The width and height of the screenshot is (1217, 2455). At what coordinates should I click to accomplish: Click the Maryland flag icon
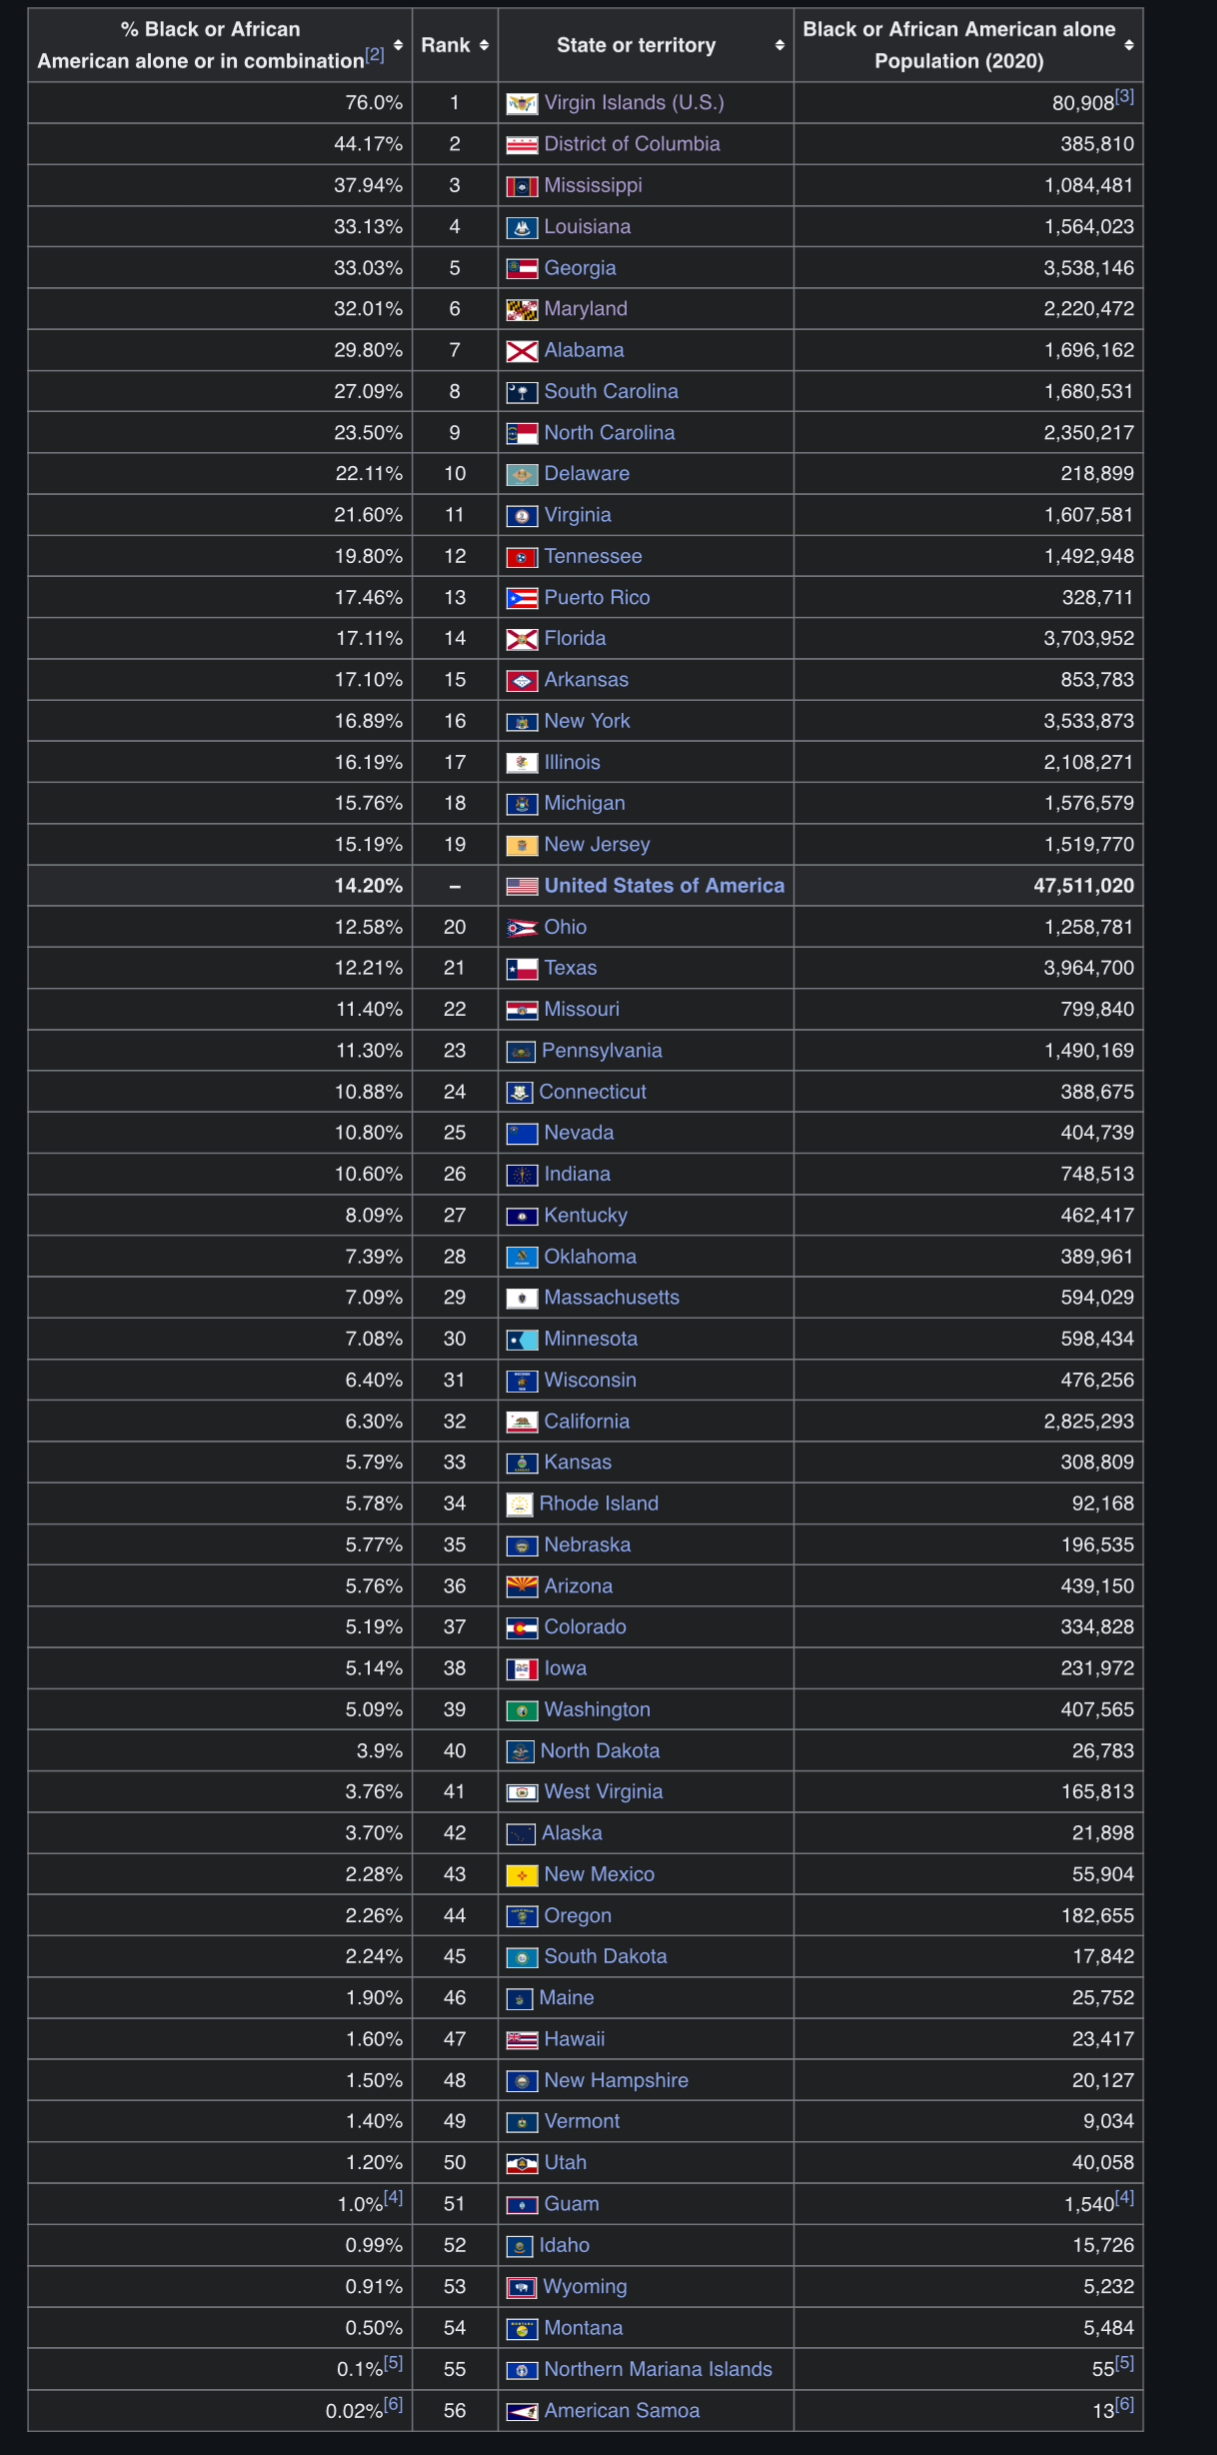[x=521, y=310]
